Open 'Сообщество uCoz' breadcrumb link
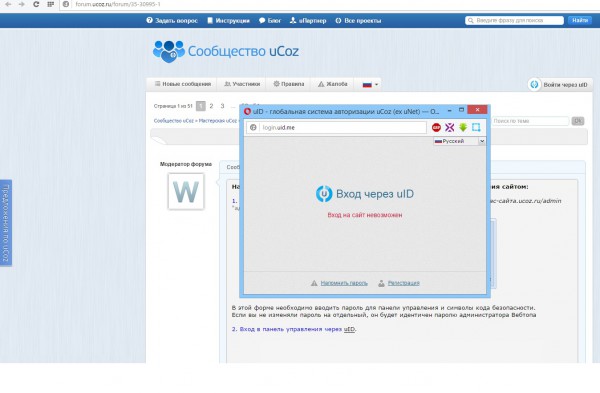 click(x=174, y=121)
